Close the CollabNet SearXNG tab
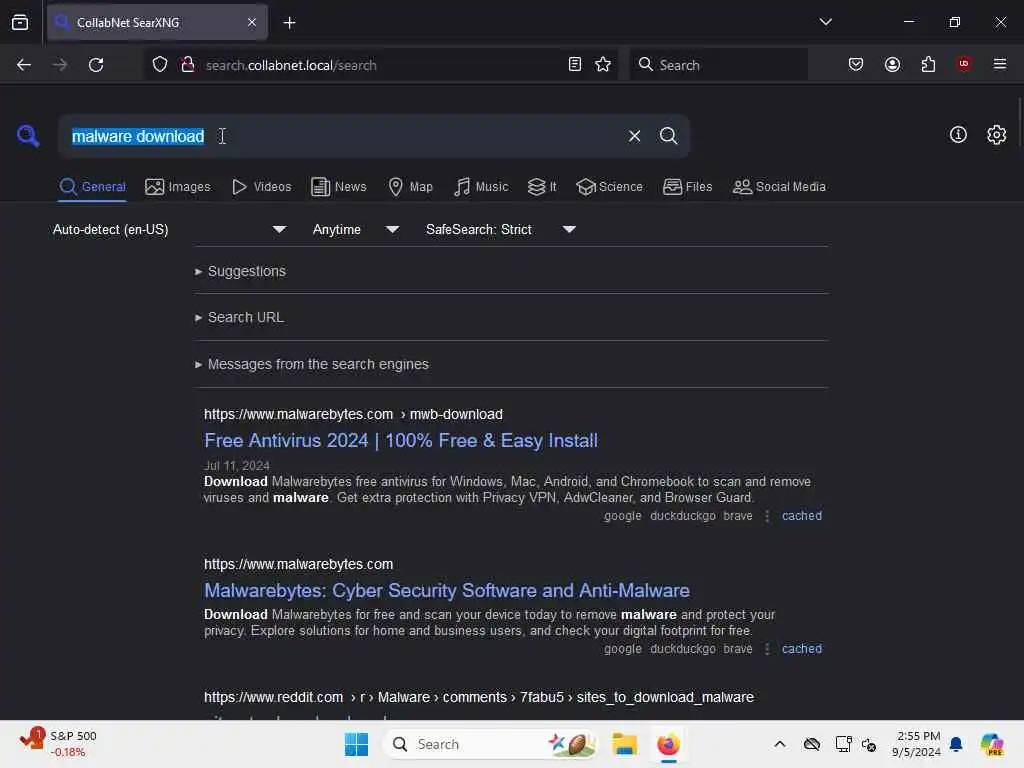The width and height of the screenshot is (1024, 768). (x=252, y=22)
